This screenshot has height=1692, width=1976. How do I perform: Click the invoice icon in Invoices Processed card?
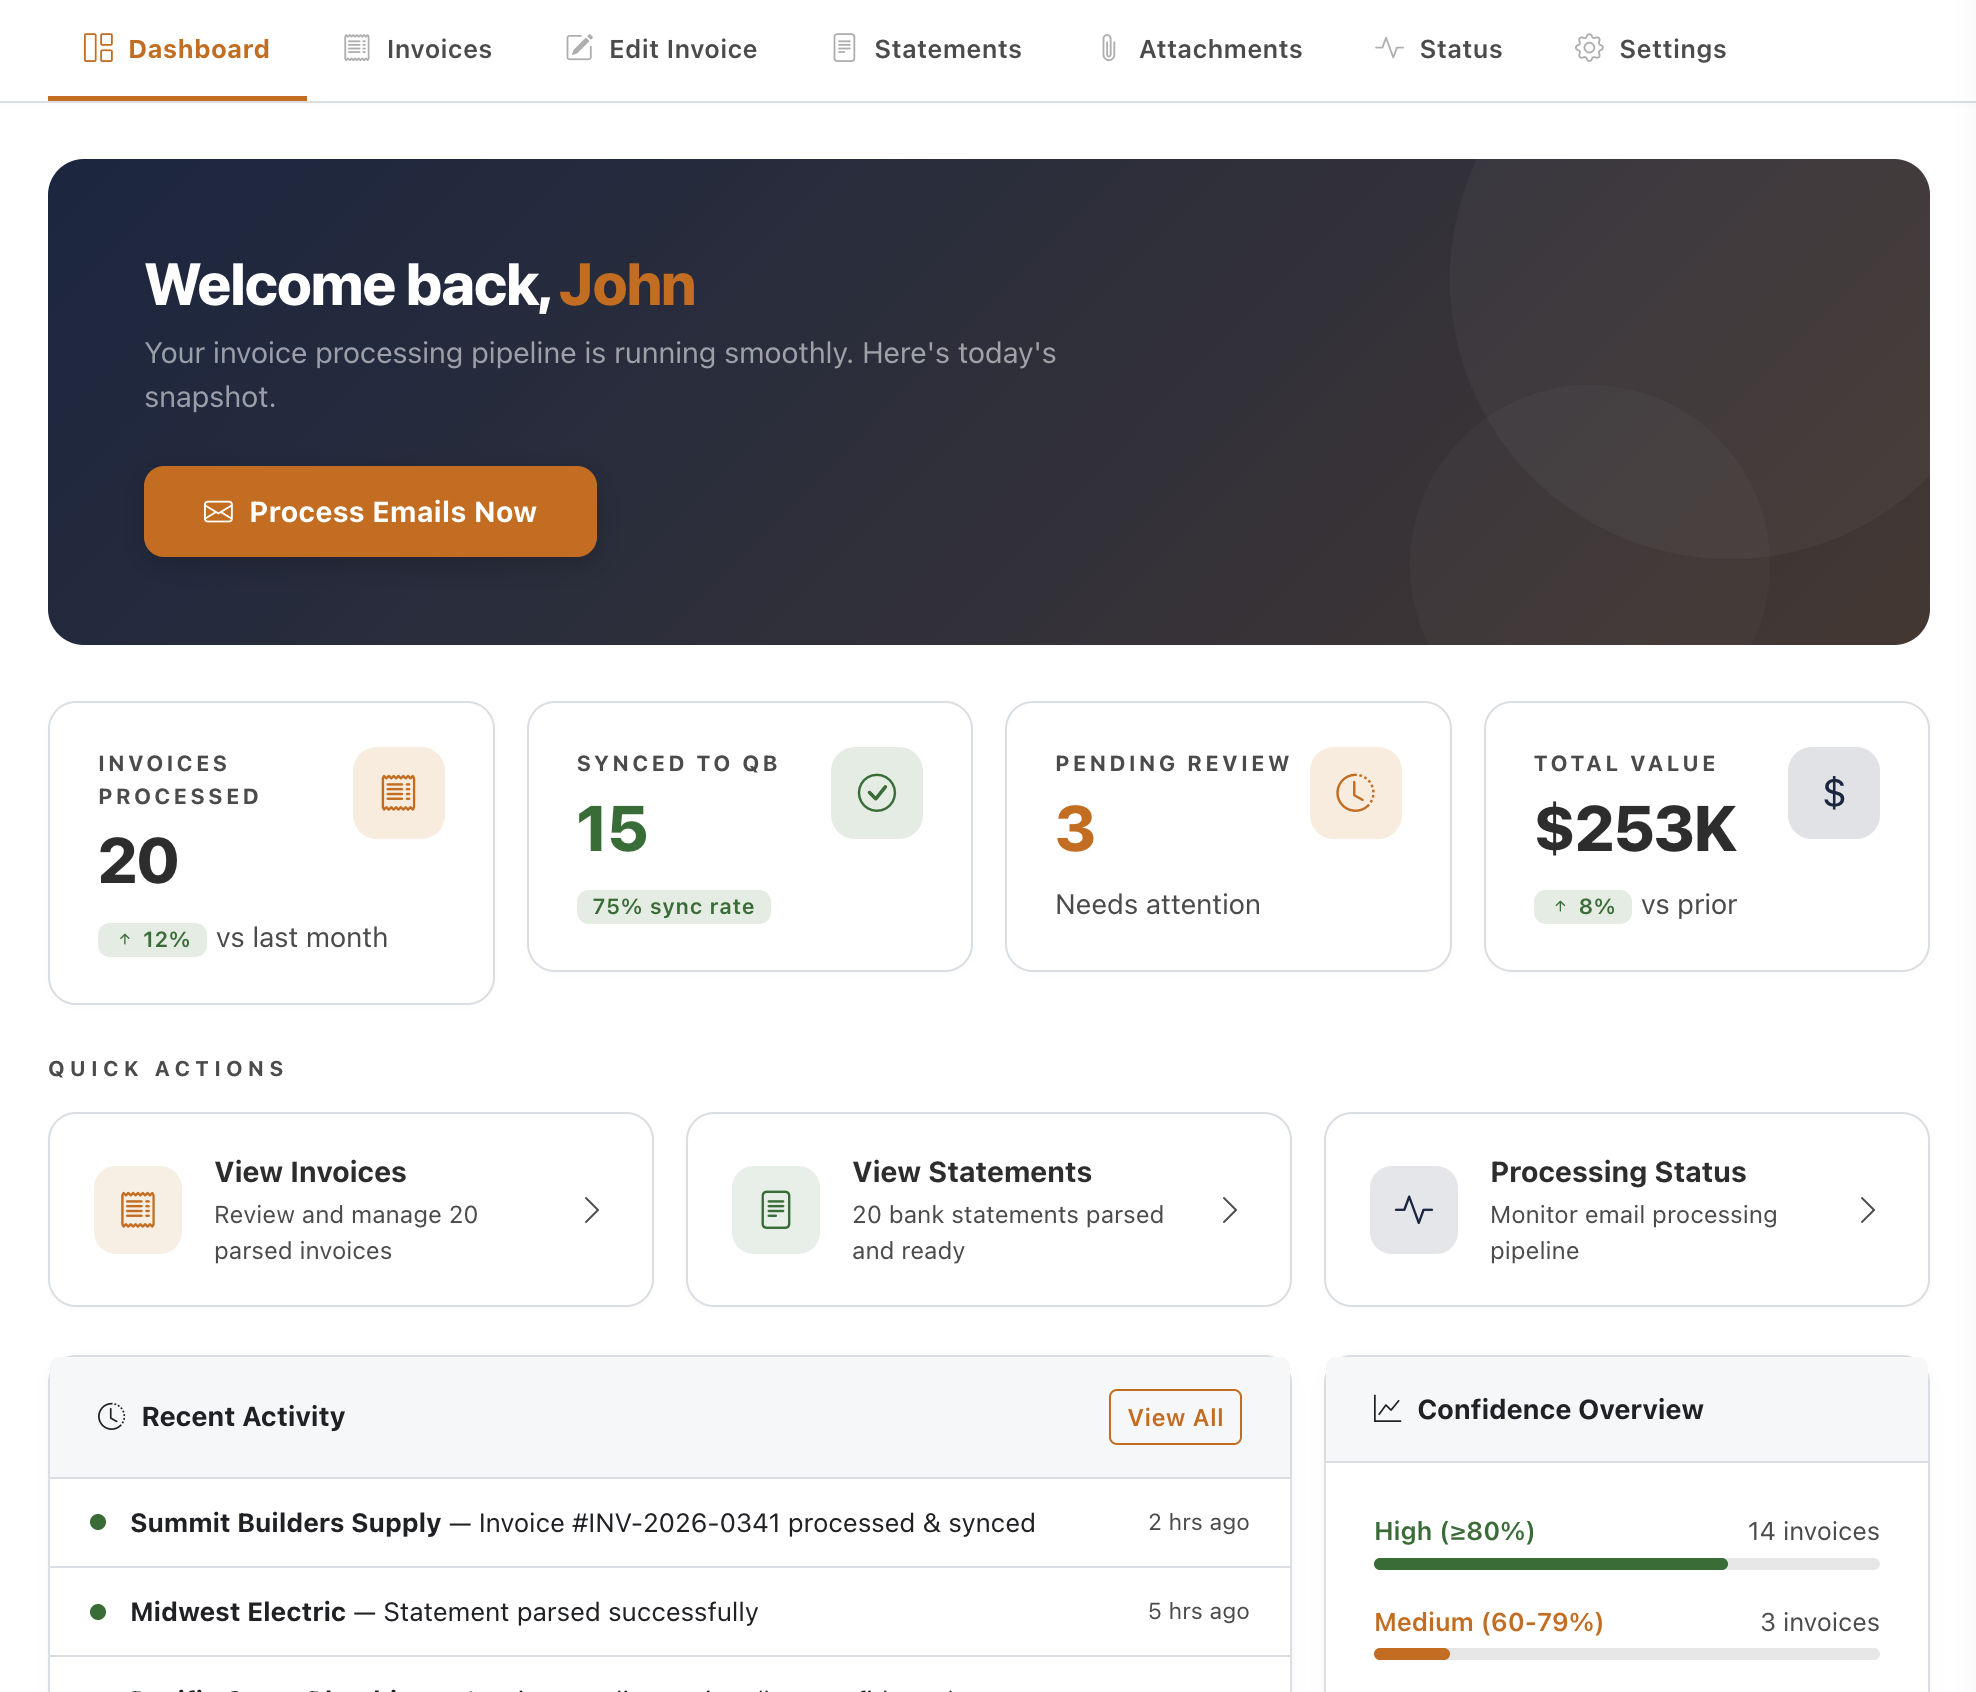coord(399,793)
